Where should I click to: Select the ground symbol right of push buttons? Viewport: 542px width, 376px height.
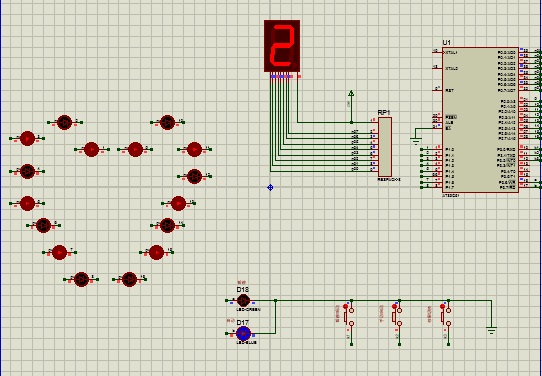click(491, 330)
